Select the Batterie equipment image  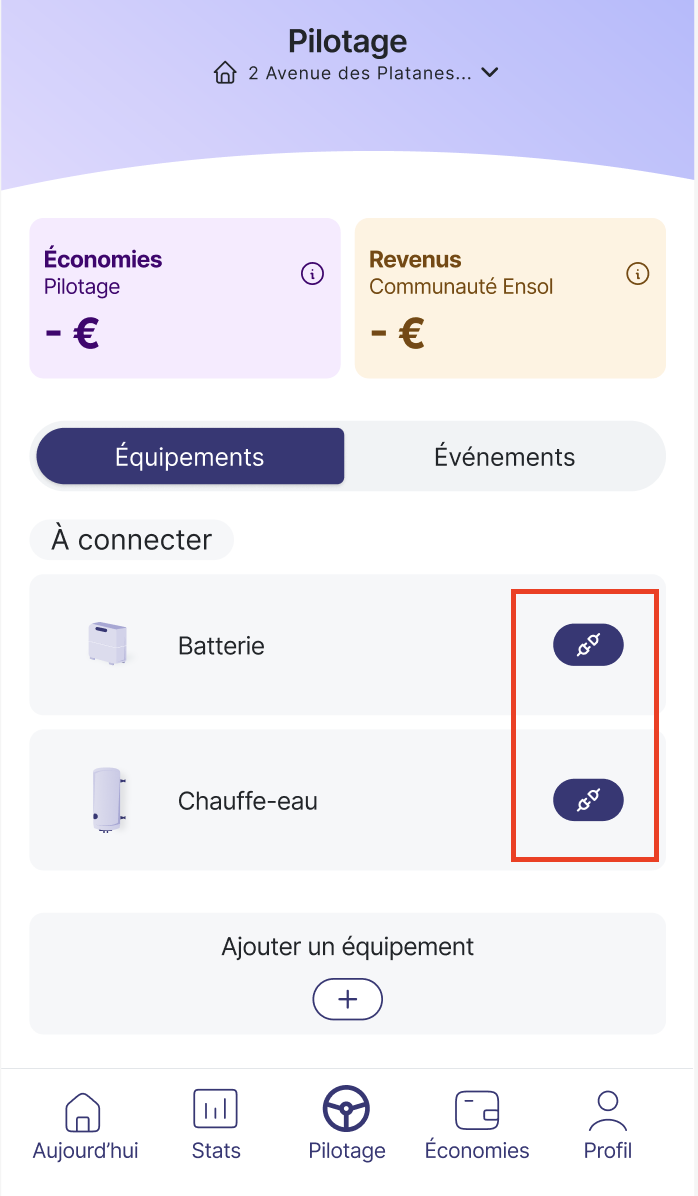pyautogui.click(x=108, y=645)
